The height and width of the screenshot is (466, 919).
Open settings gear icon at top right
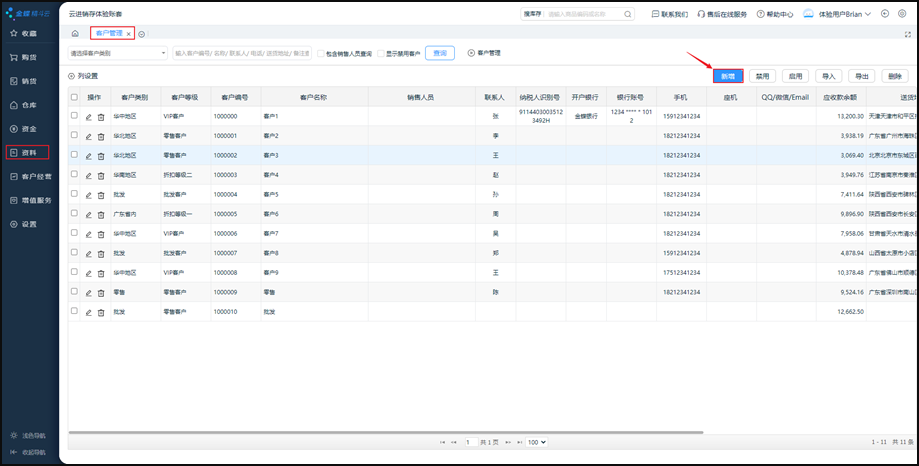click(904, 14)
